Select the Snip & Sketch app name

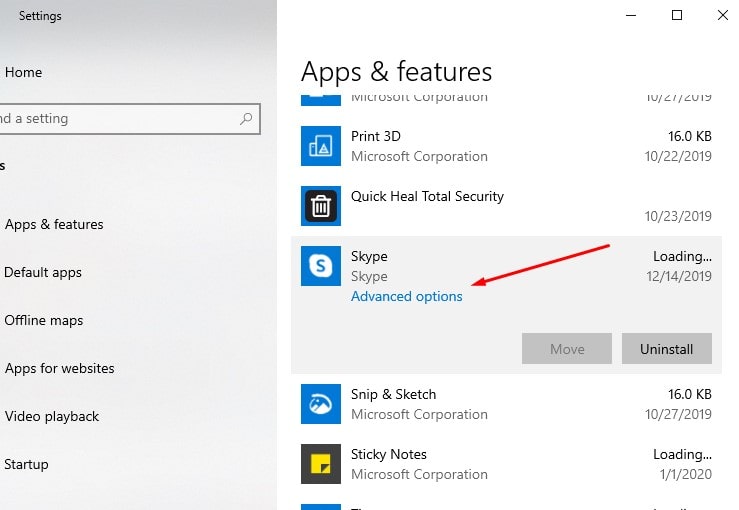pos(393,394)
